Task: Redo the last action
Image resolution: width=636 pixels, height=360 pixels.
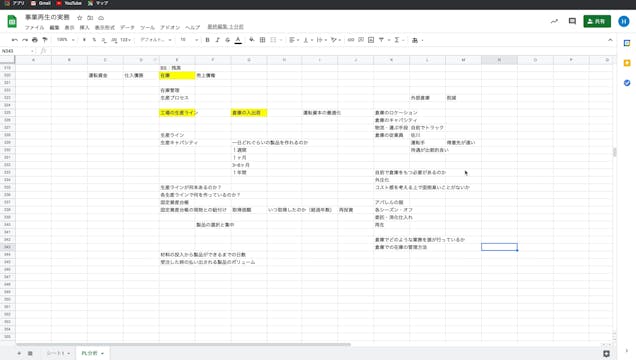Action: click(25, 40)
